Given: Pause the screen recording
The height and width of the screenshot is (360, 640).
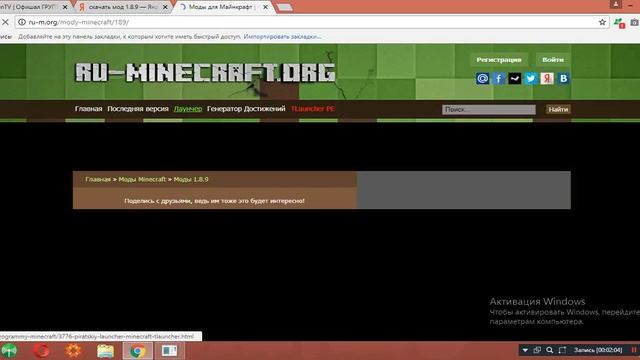Looking at the screenshot, I should pos(634,350).
